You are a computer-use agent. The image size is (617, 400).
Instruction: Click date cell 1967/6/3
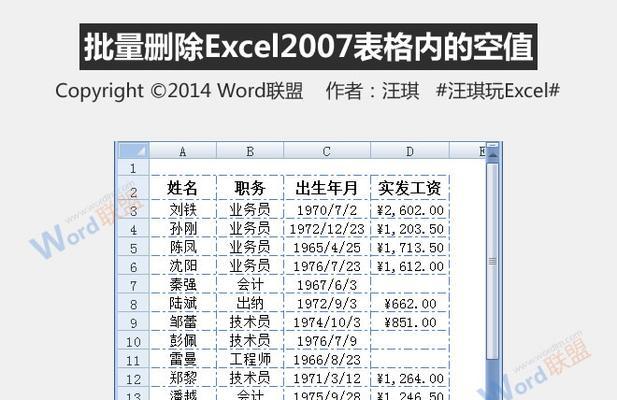click(x=327, y=285)
